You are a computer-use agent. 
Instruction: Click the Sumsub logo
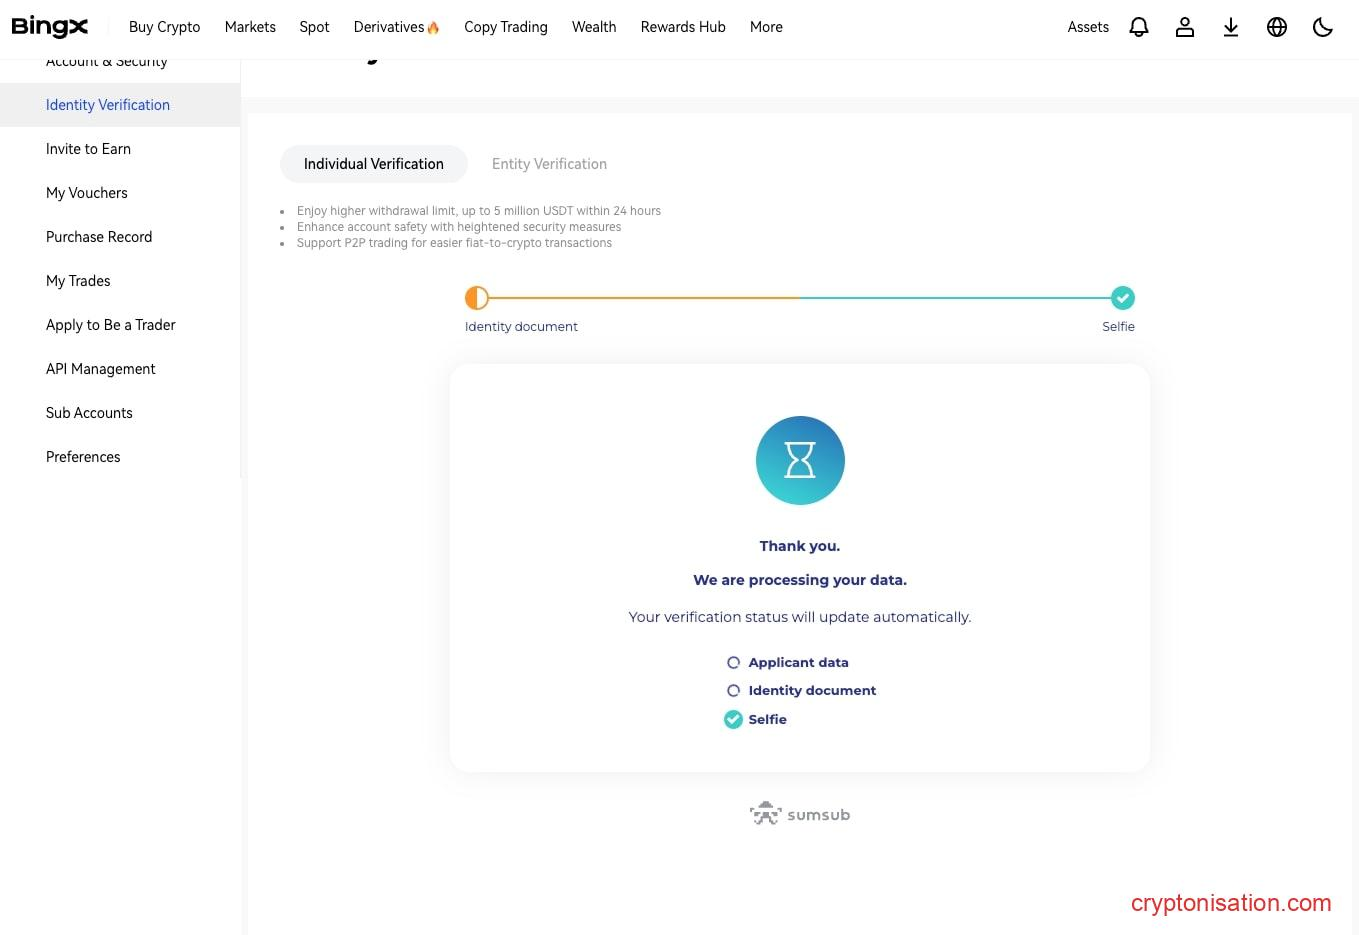pyautogui.click(x=800, y=814)
